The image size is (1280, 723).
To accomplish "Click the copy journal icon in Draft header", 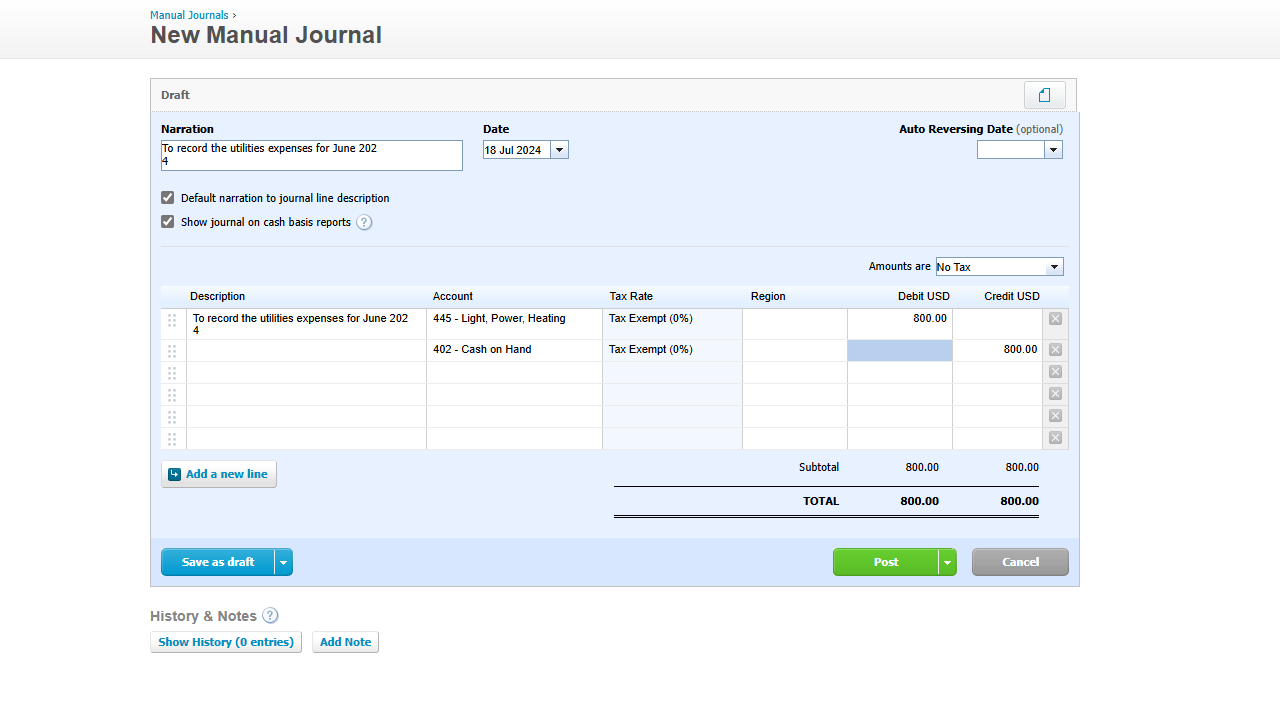I will click(x=1044, y=95).
